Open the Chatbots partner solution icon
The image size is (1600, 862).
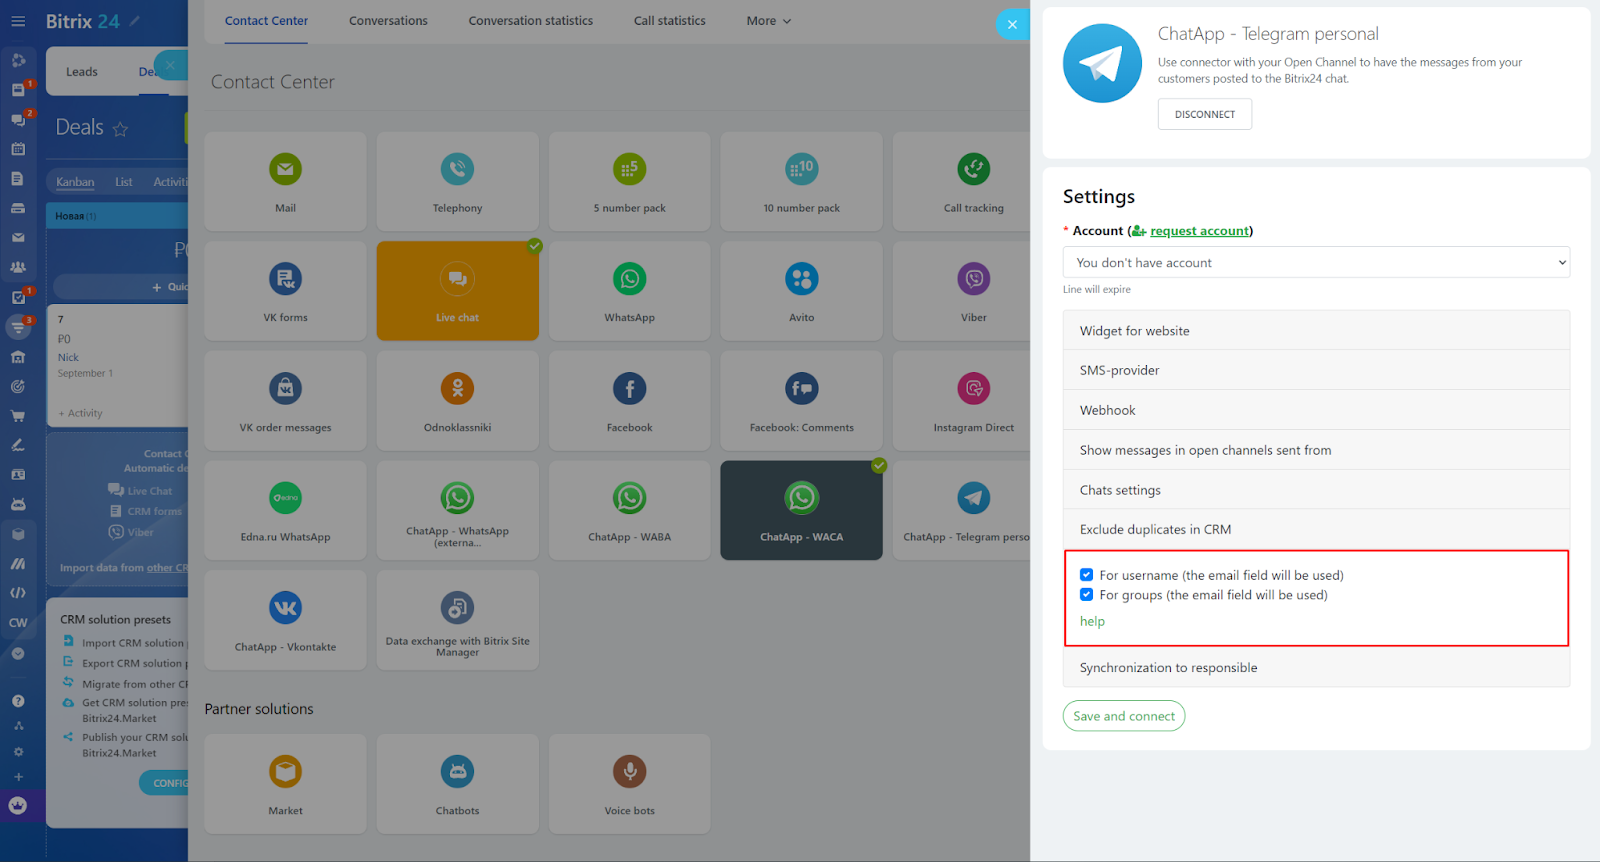point(457,771)
